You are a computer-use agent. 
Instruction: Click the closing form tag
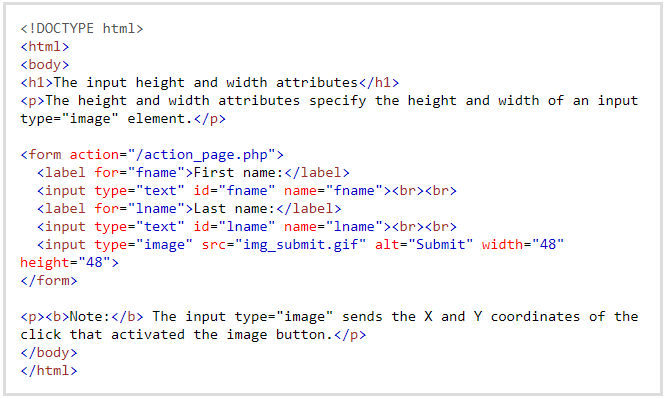click(49, 280)
